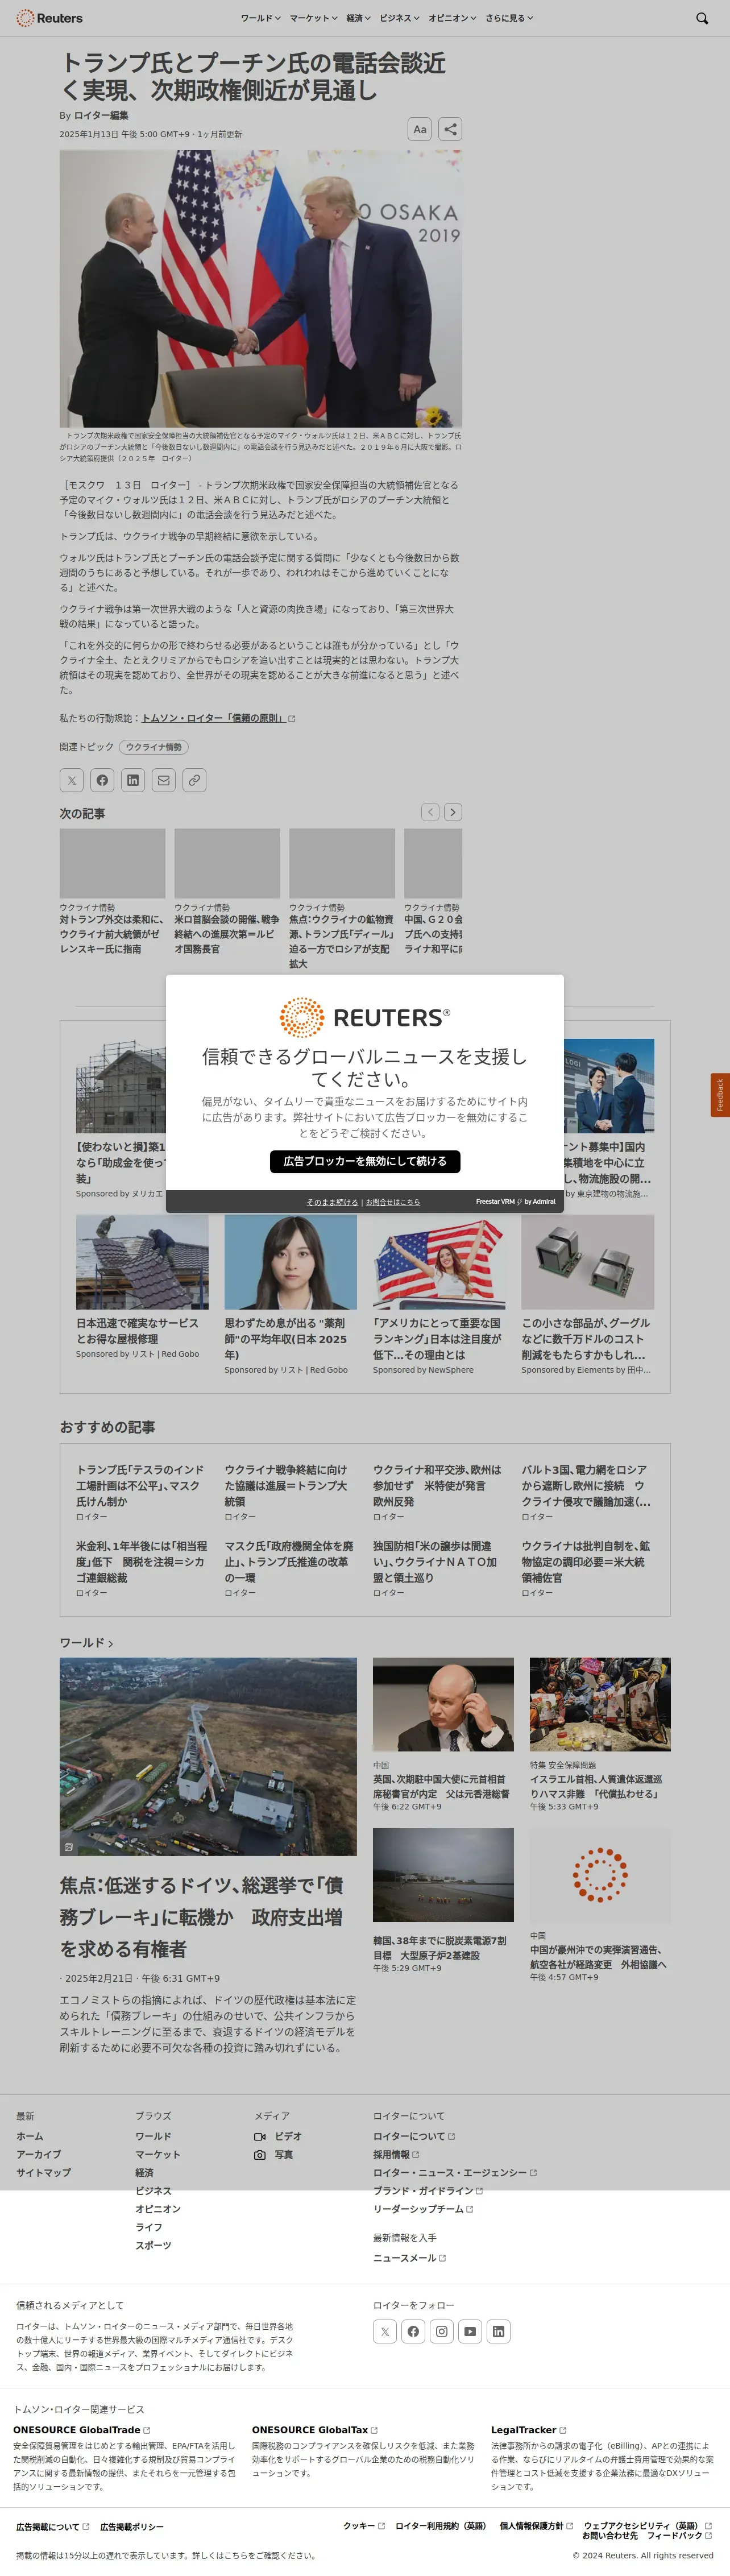Follow Reuters on X in footer
This screenshot has height=2576, width=730.
pos(385,2331)
